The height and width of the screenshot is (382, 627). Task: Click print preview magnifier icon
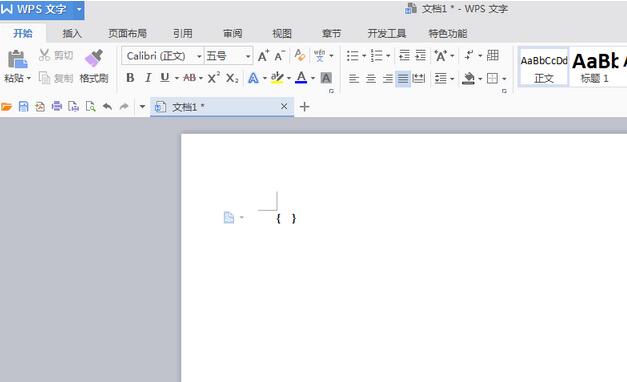point(91,107)
